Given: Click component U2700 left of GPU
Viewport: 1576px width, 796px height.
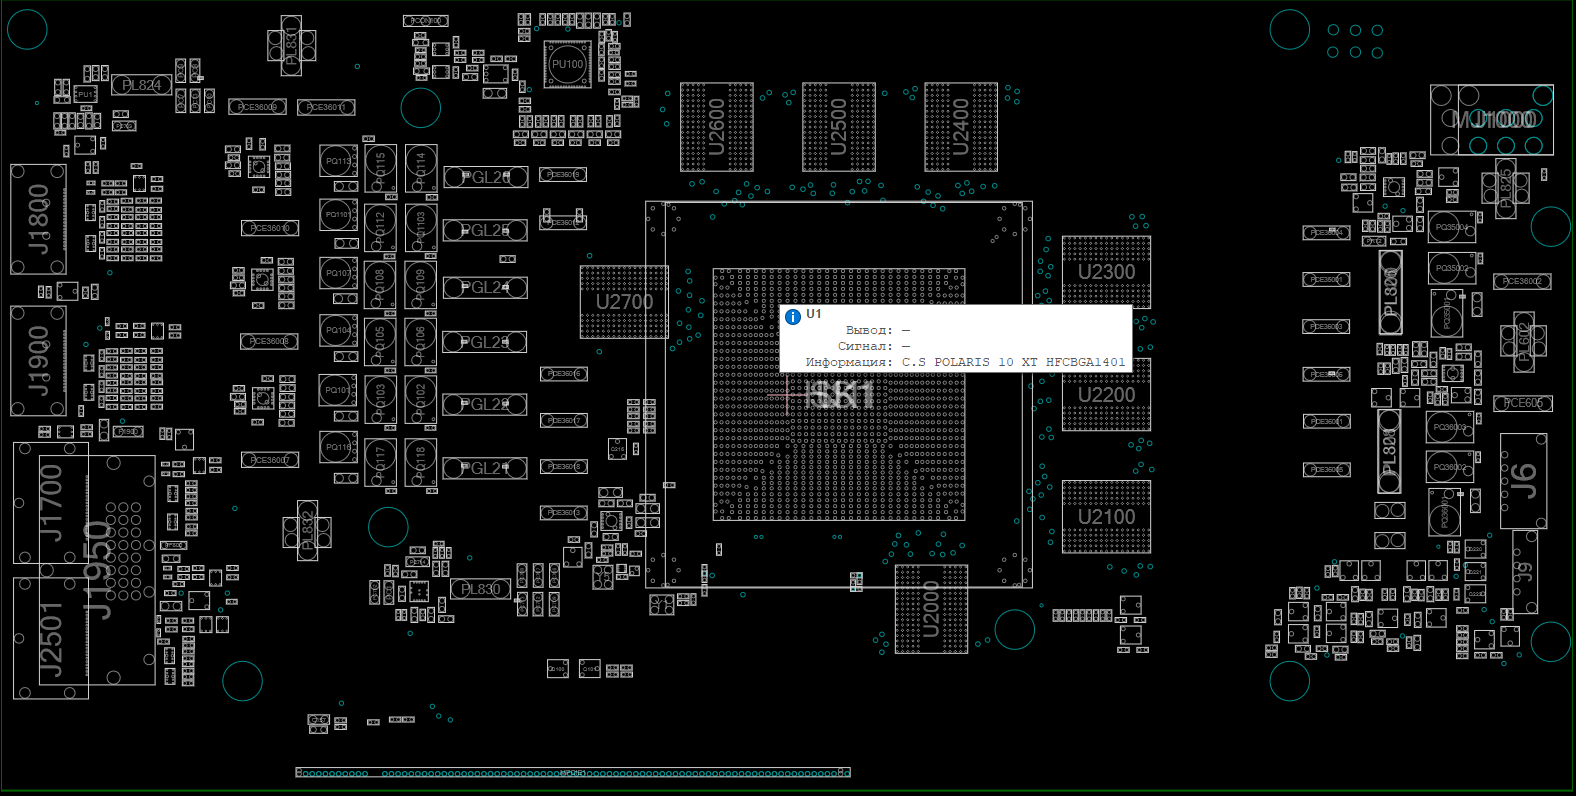Looking at the screenshot, I should tap(624, 302).
